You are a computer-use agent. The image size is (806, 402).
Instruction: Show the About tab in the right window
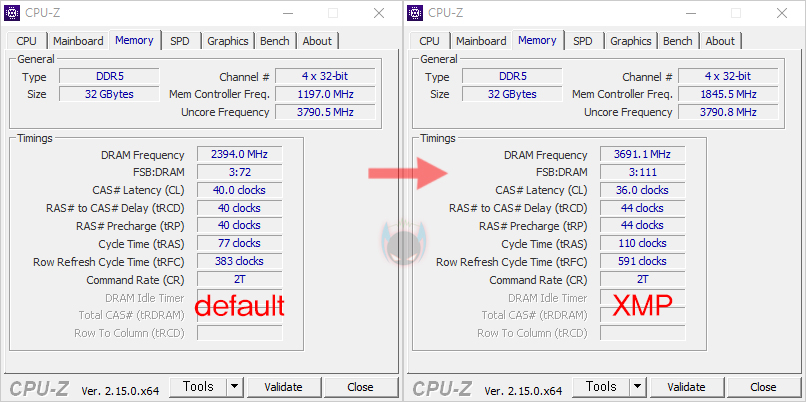(x=720, y=41)
